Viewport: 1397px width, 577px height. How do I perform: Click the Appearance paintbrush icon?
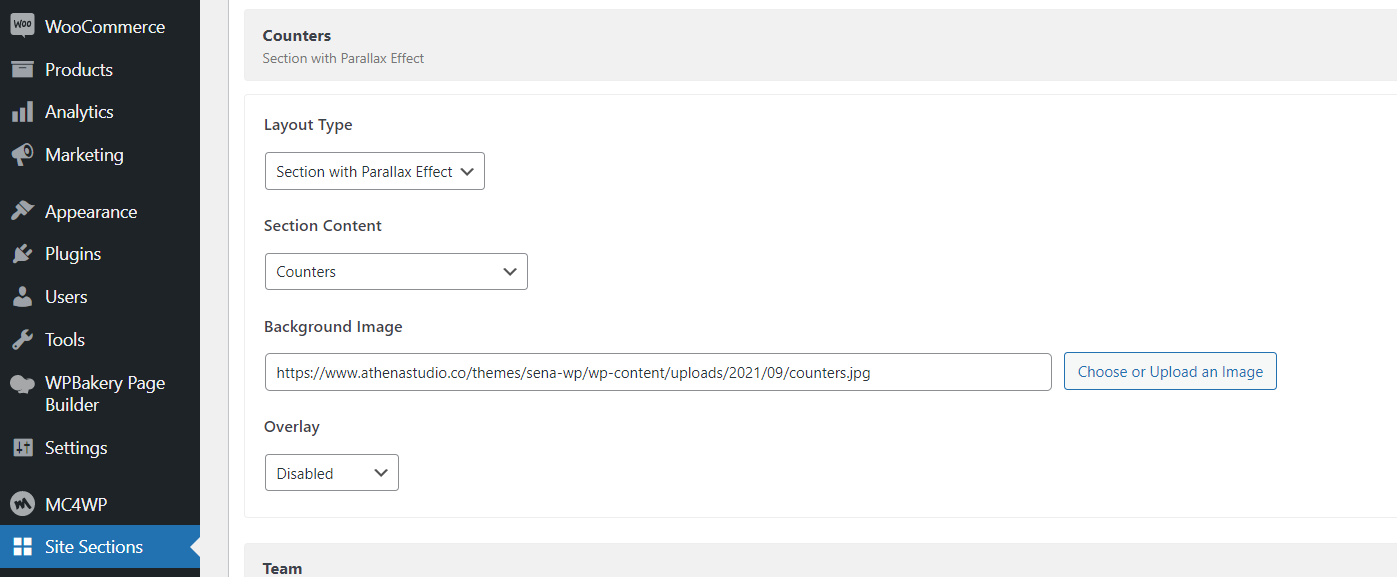click(22, 211)
